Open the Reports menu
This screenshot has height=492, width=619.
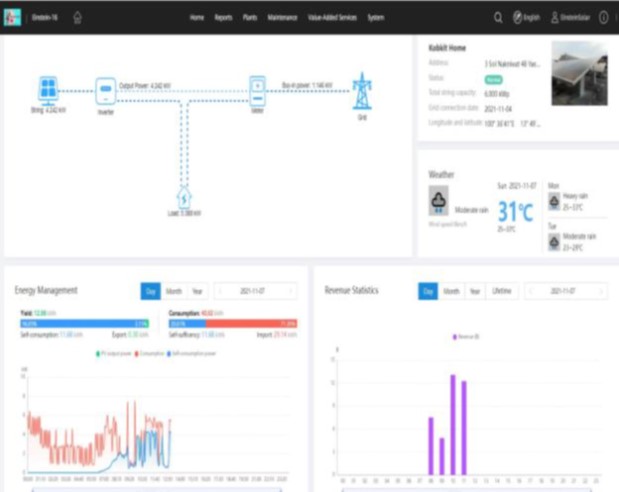[x=223, y=17]
